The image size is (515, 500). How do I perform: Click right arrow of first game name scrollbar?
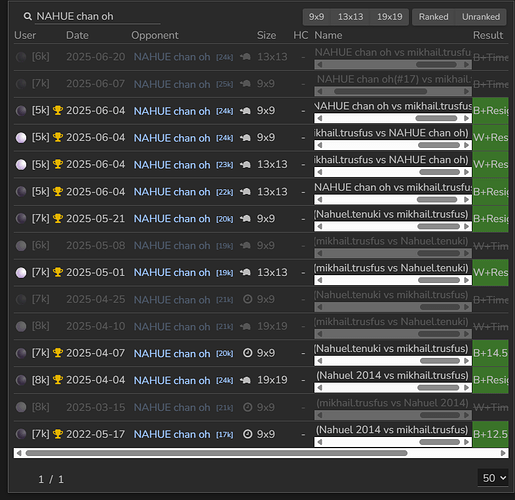coord(467,65)
